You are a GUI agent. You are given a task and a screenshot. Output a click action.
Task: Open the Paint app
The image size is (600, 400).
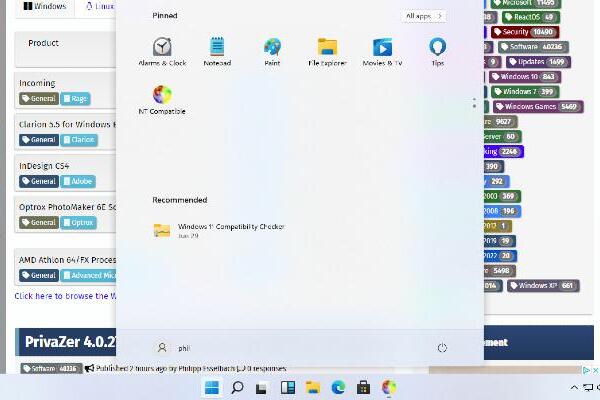click(272, 52)
